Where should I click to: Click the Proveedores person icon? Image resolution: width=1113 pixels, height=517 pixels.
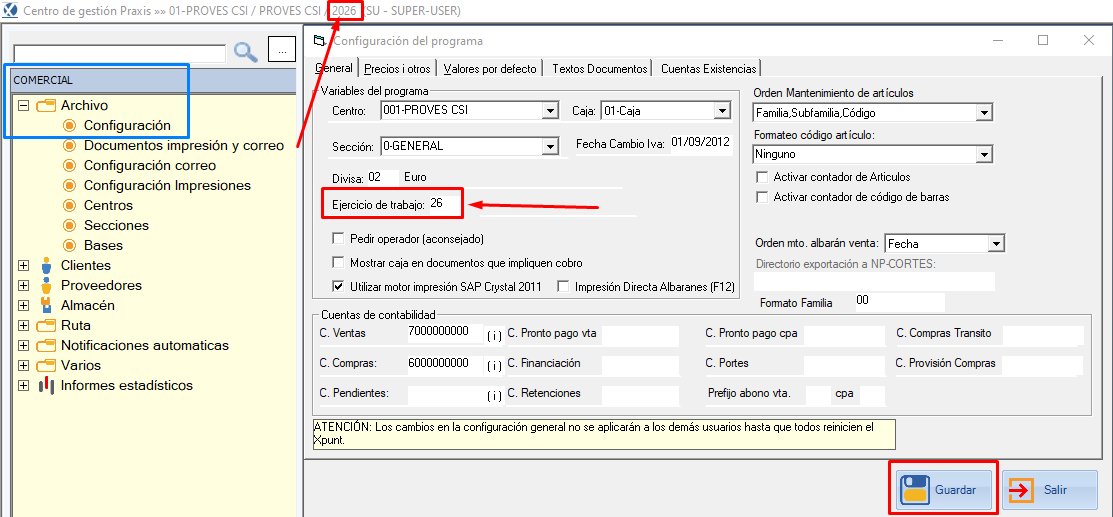pyautogui.click(x=46, y=285)
